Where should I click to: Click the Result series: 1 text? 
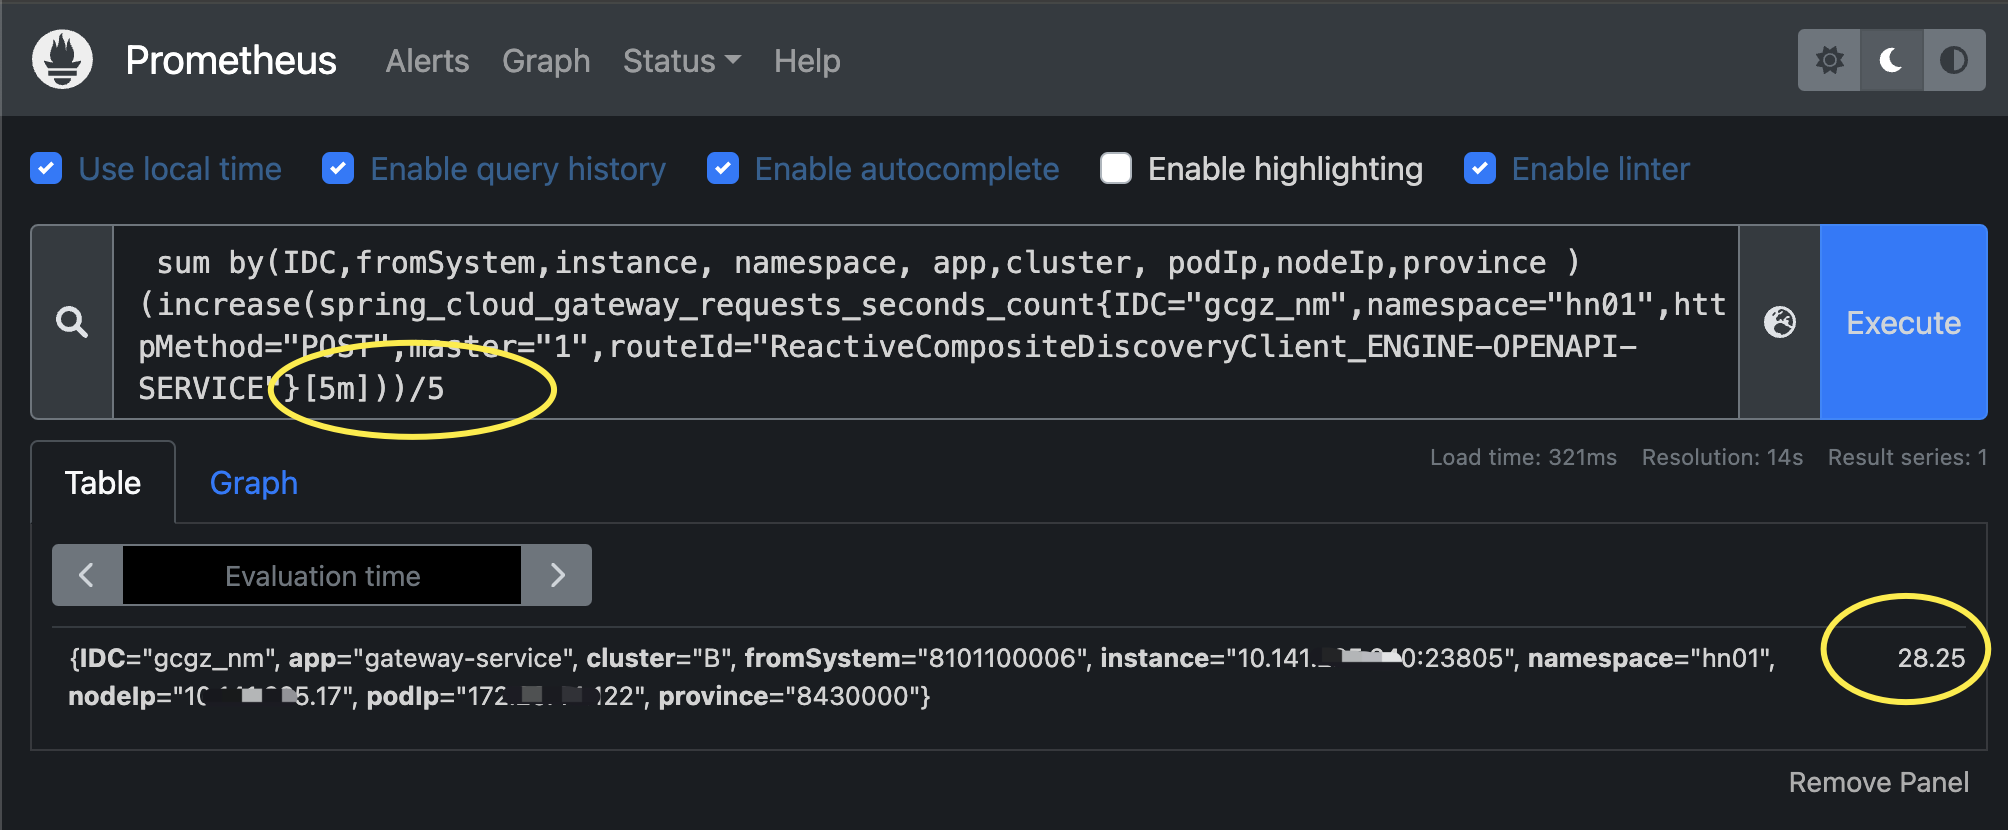click(1907, 457)
